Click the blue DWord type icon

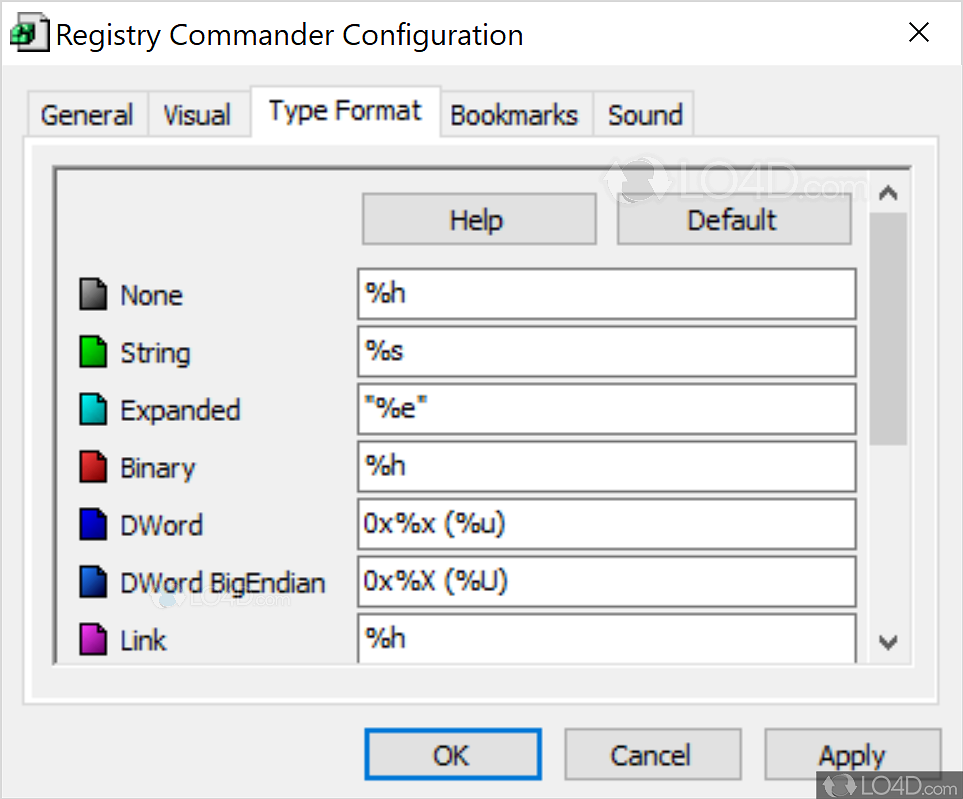(95, 524)
